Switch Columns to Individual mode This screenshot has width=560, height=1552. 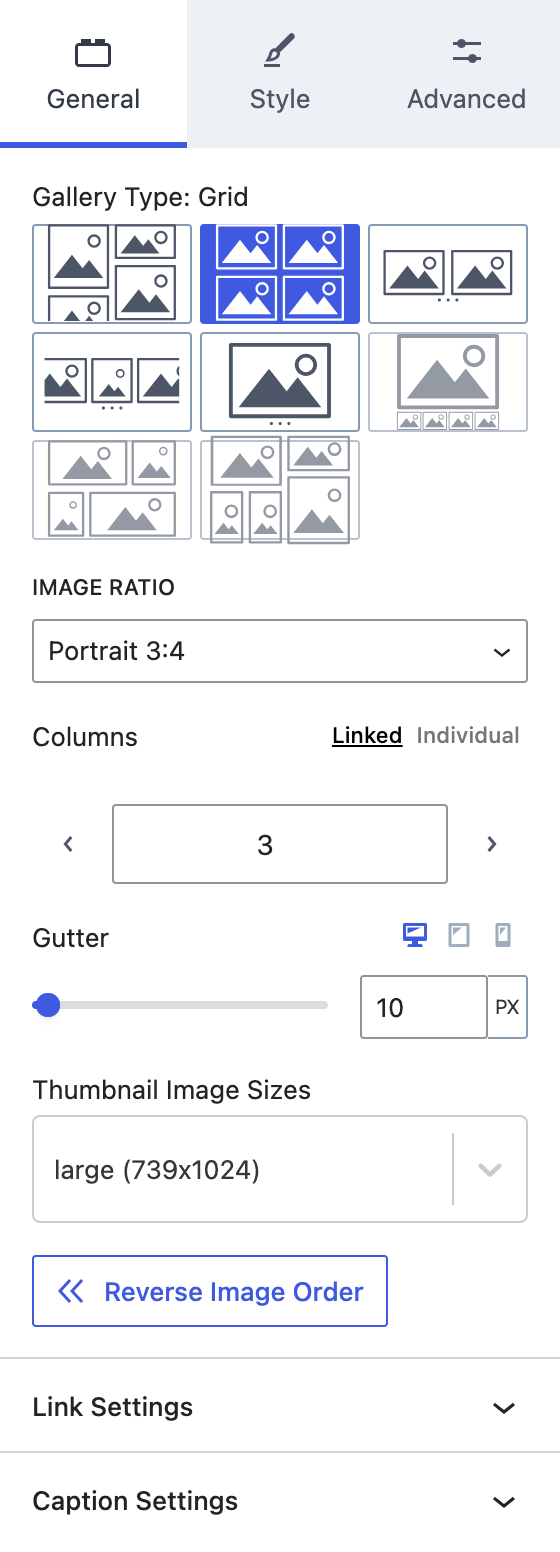468,736
